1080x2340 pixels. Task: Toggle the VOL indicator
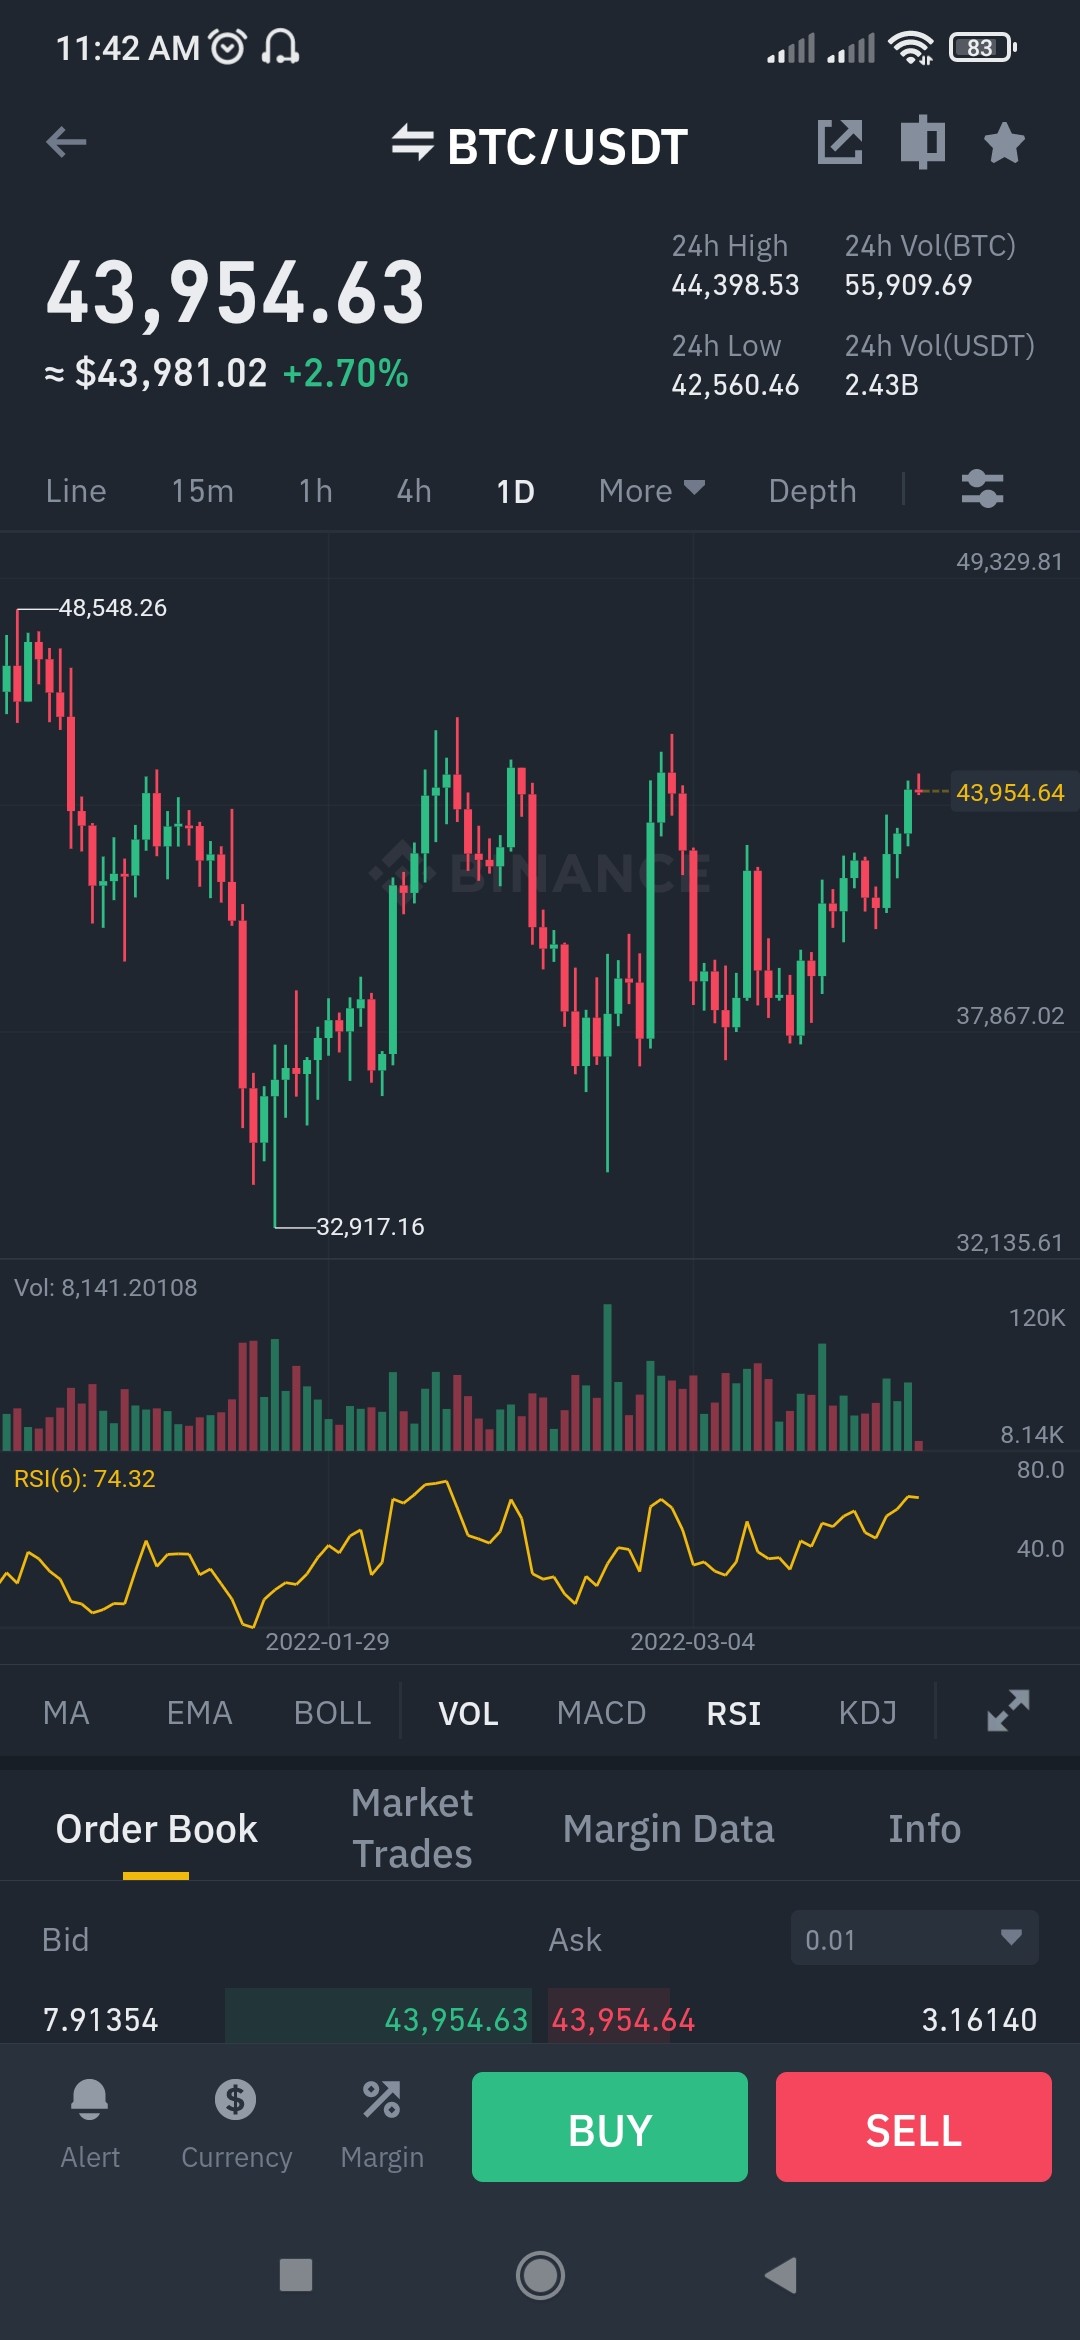[468, 1713]
